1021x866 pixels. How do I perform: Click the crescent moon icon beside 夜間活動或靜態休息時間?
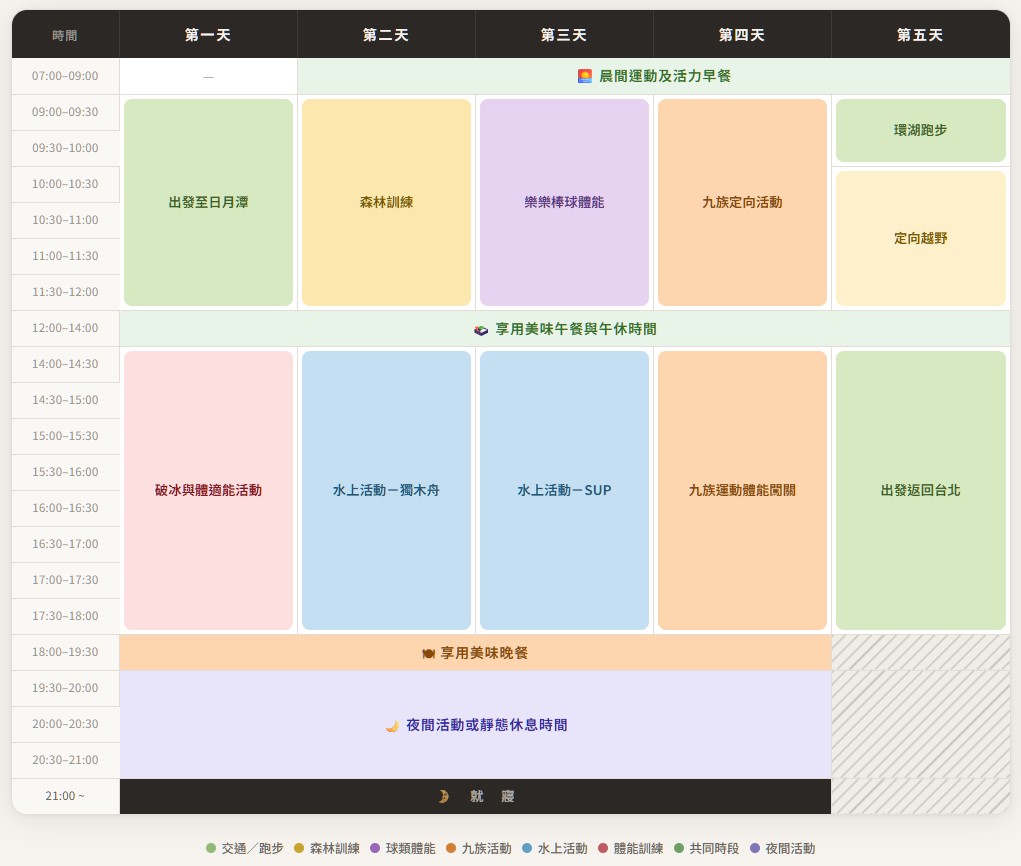point(392,726)
